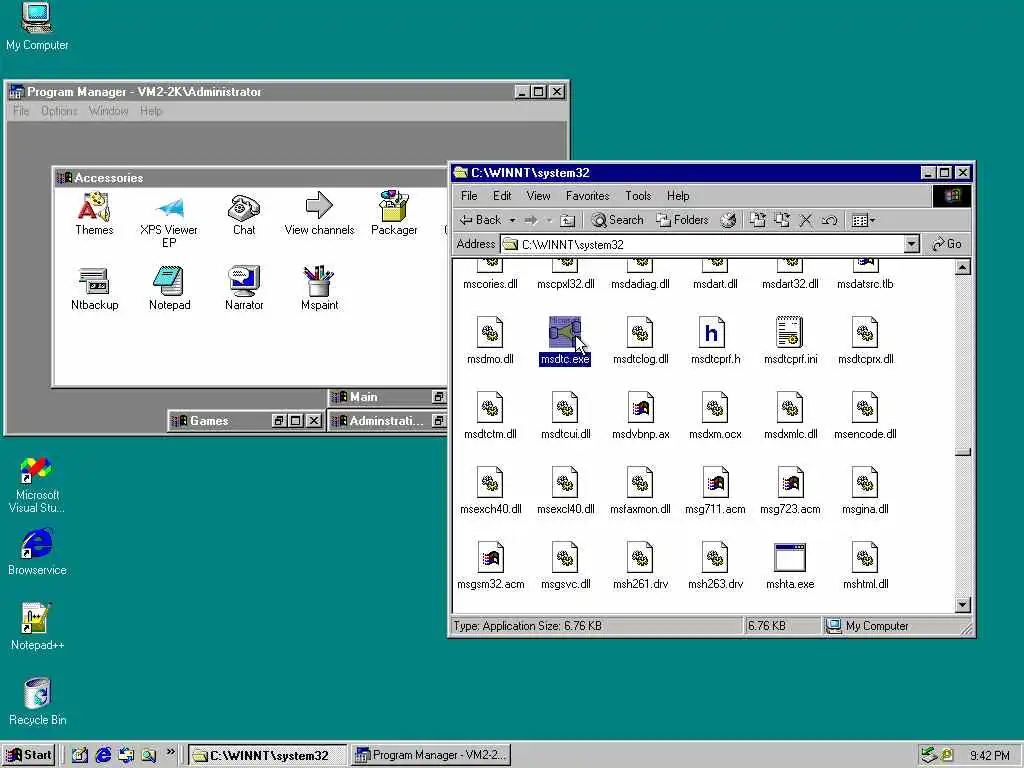The image size is (1024, 768).
Task: Open the Tools menu in Explorer
Action: pyautogui.click(x=638, y=196)
